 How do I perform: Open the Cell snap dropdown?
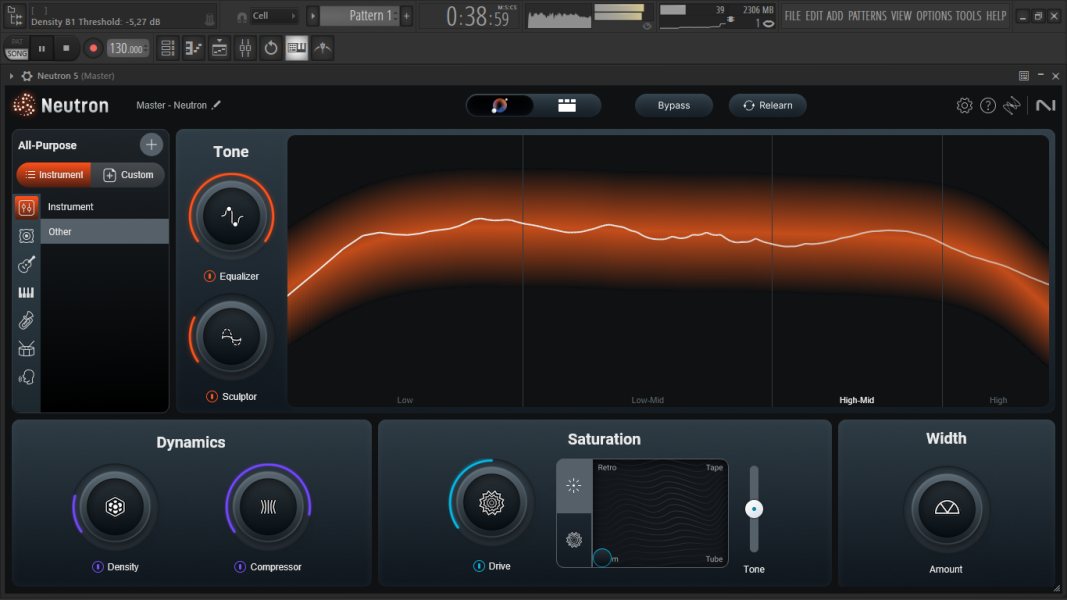pyautogui.click(x=273, y=16)
